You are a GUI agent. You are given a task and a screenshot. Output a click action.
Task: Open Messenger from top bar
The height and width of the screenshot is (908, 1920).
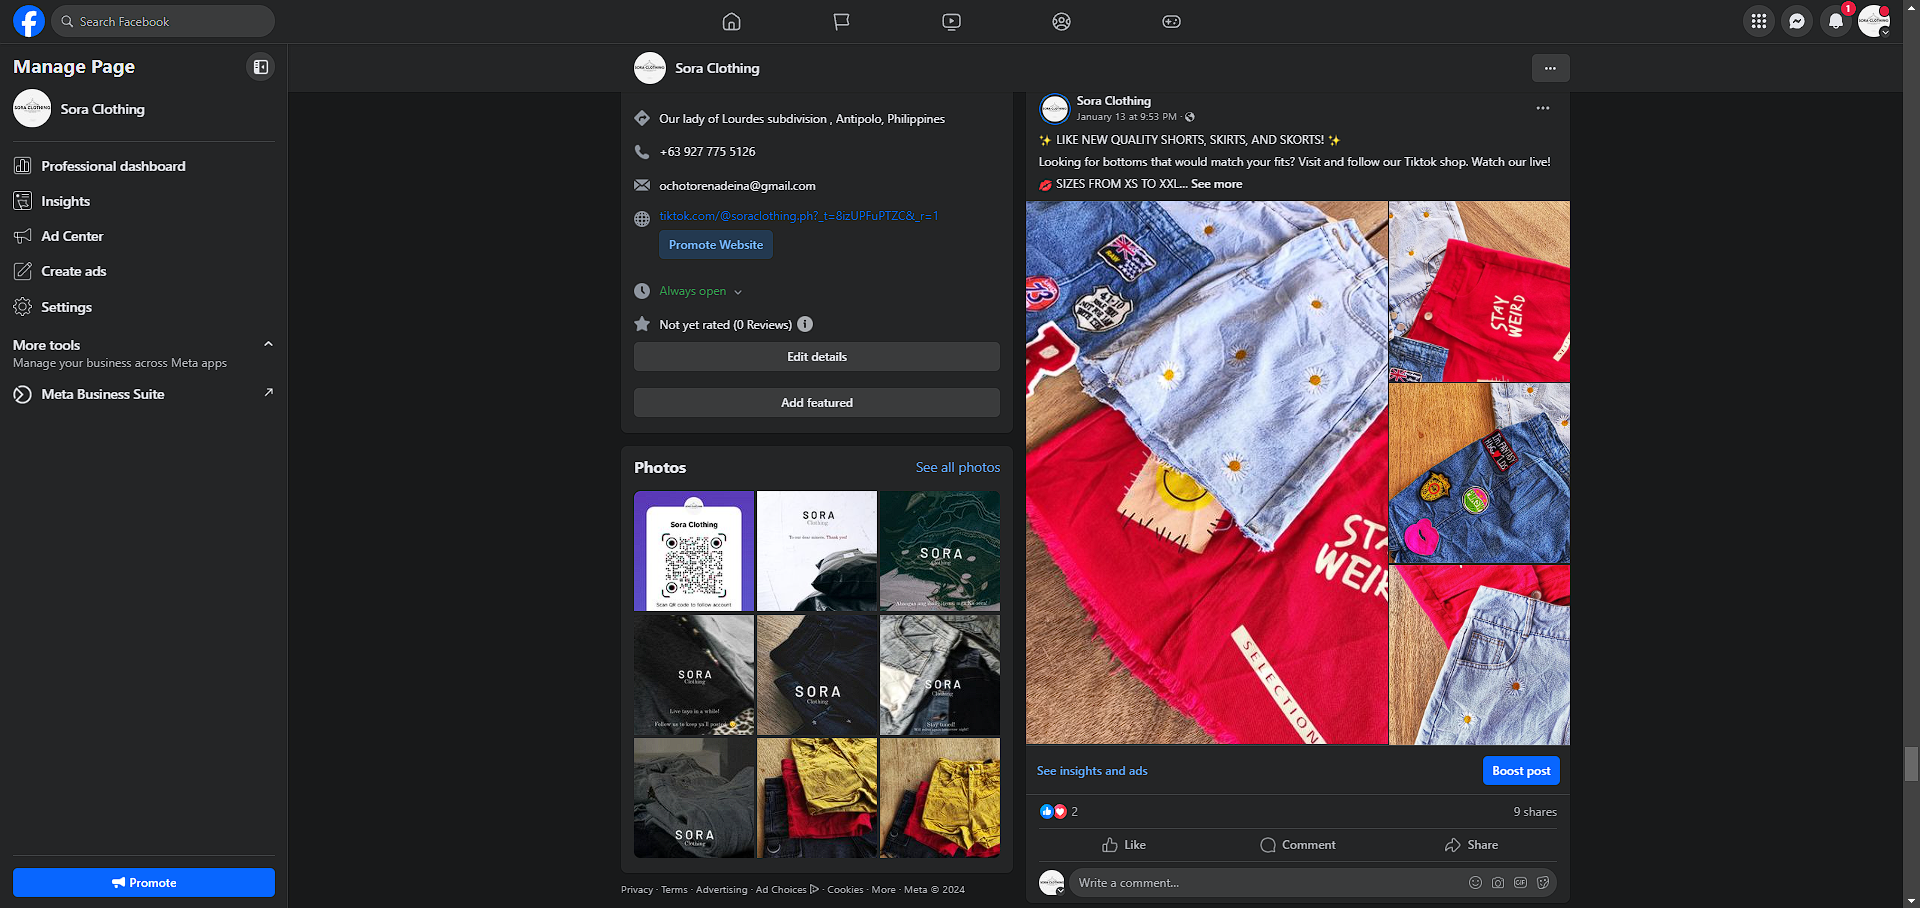[1797, 21]
